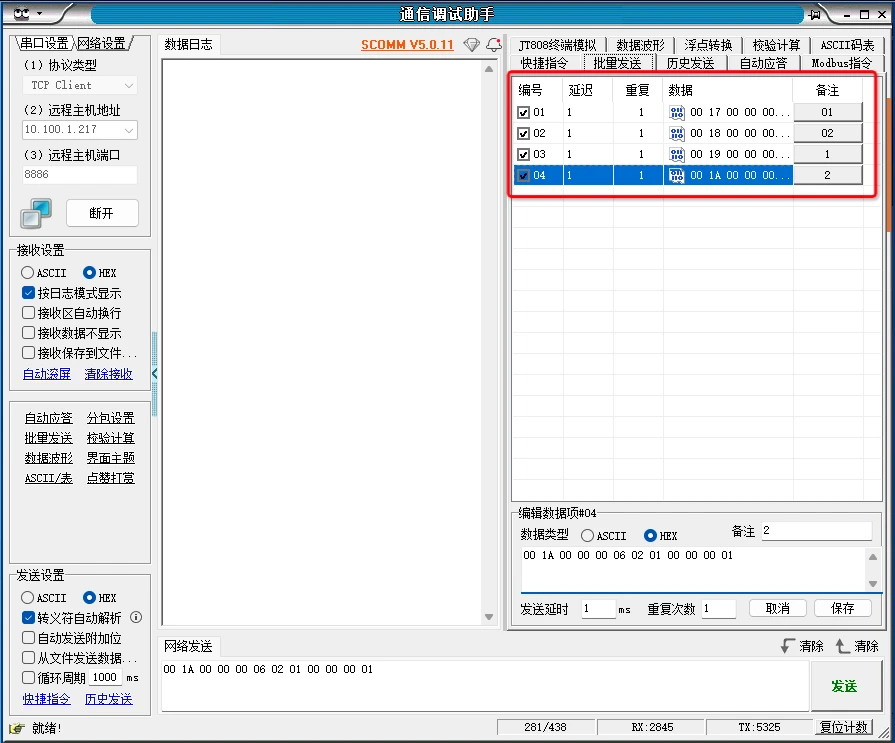Collapse the receive panel with the left chevron
The width and height of the screenshot is (895, 743).
pyautogui.click(x=152, y=374)
